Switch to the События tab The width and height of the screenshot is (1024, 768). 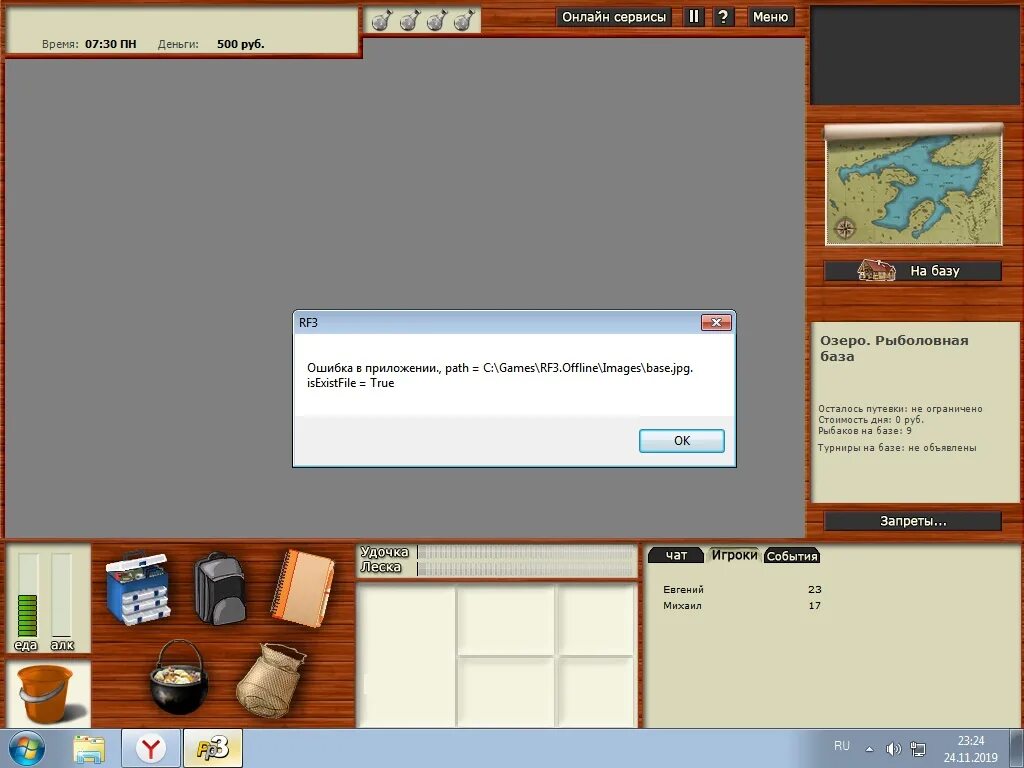[x=792, y=556]
